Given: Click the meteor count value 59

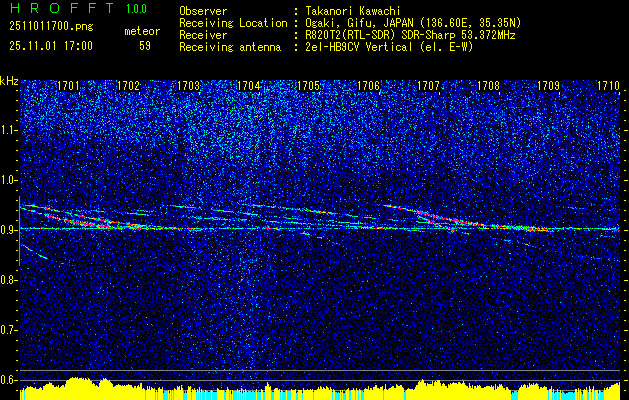Looking at the screenshot, I should click(x=145, y=46).
